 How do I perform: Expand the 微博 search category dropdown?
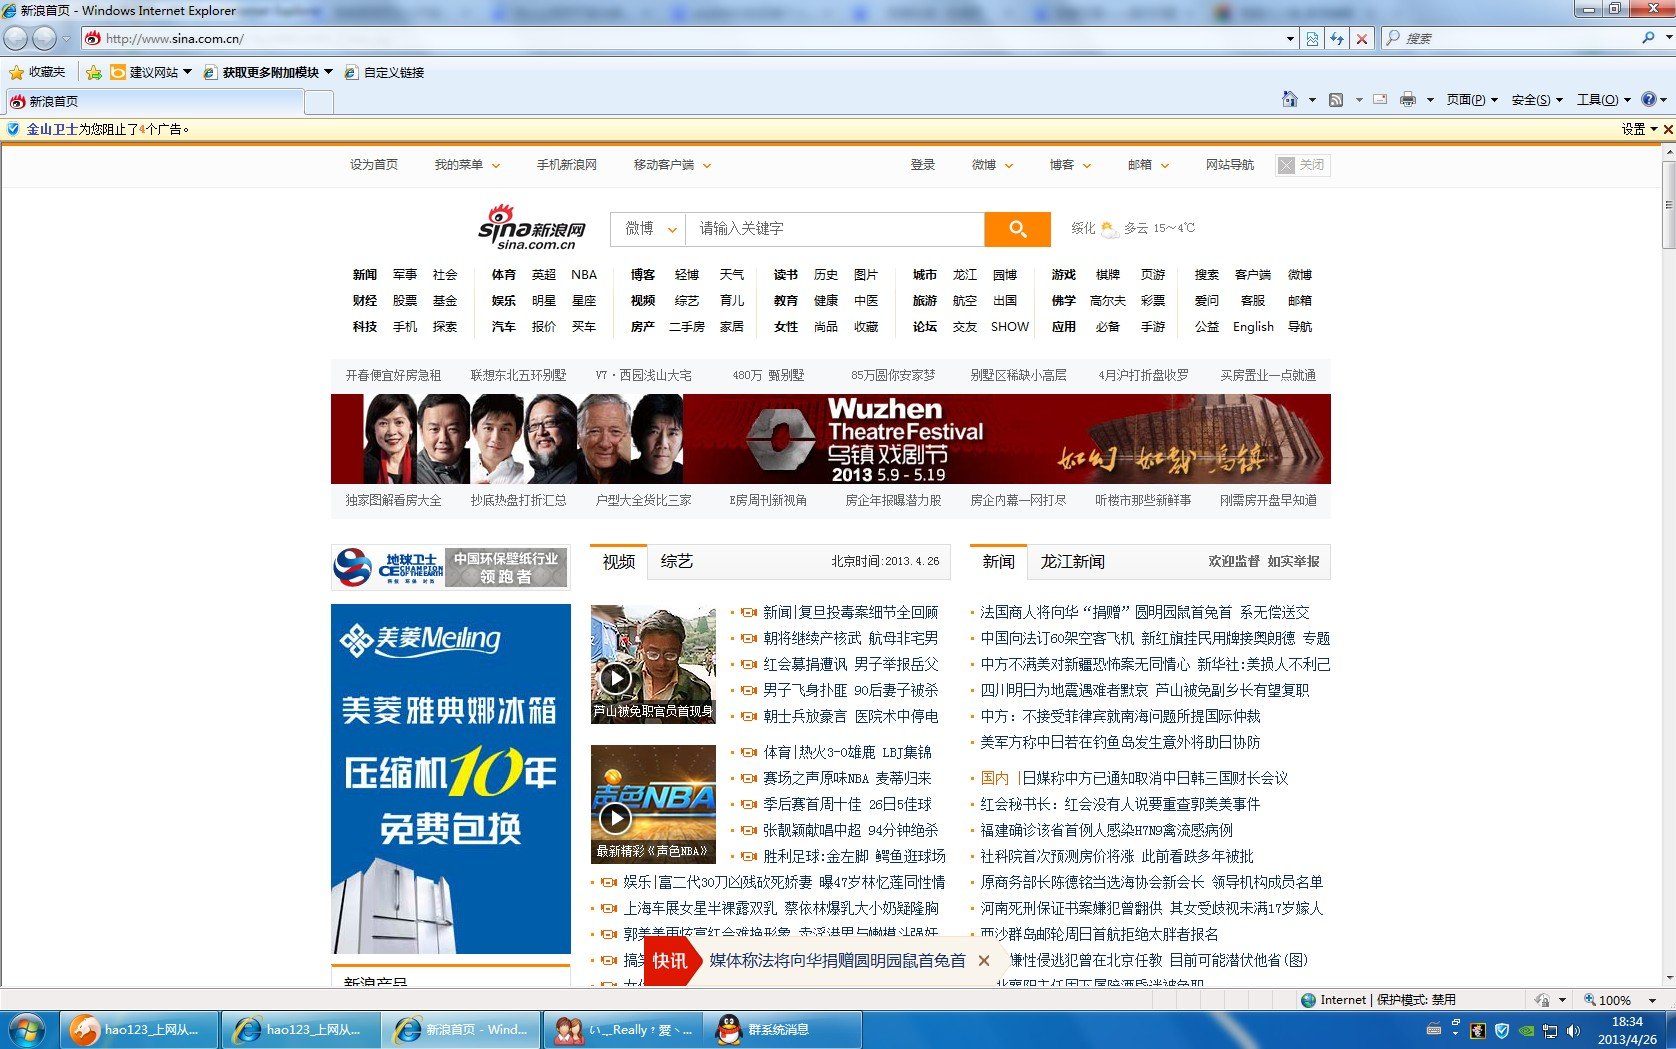(x=649, y=229)
